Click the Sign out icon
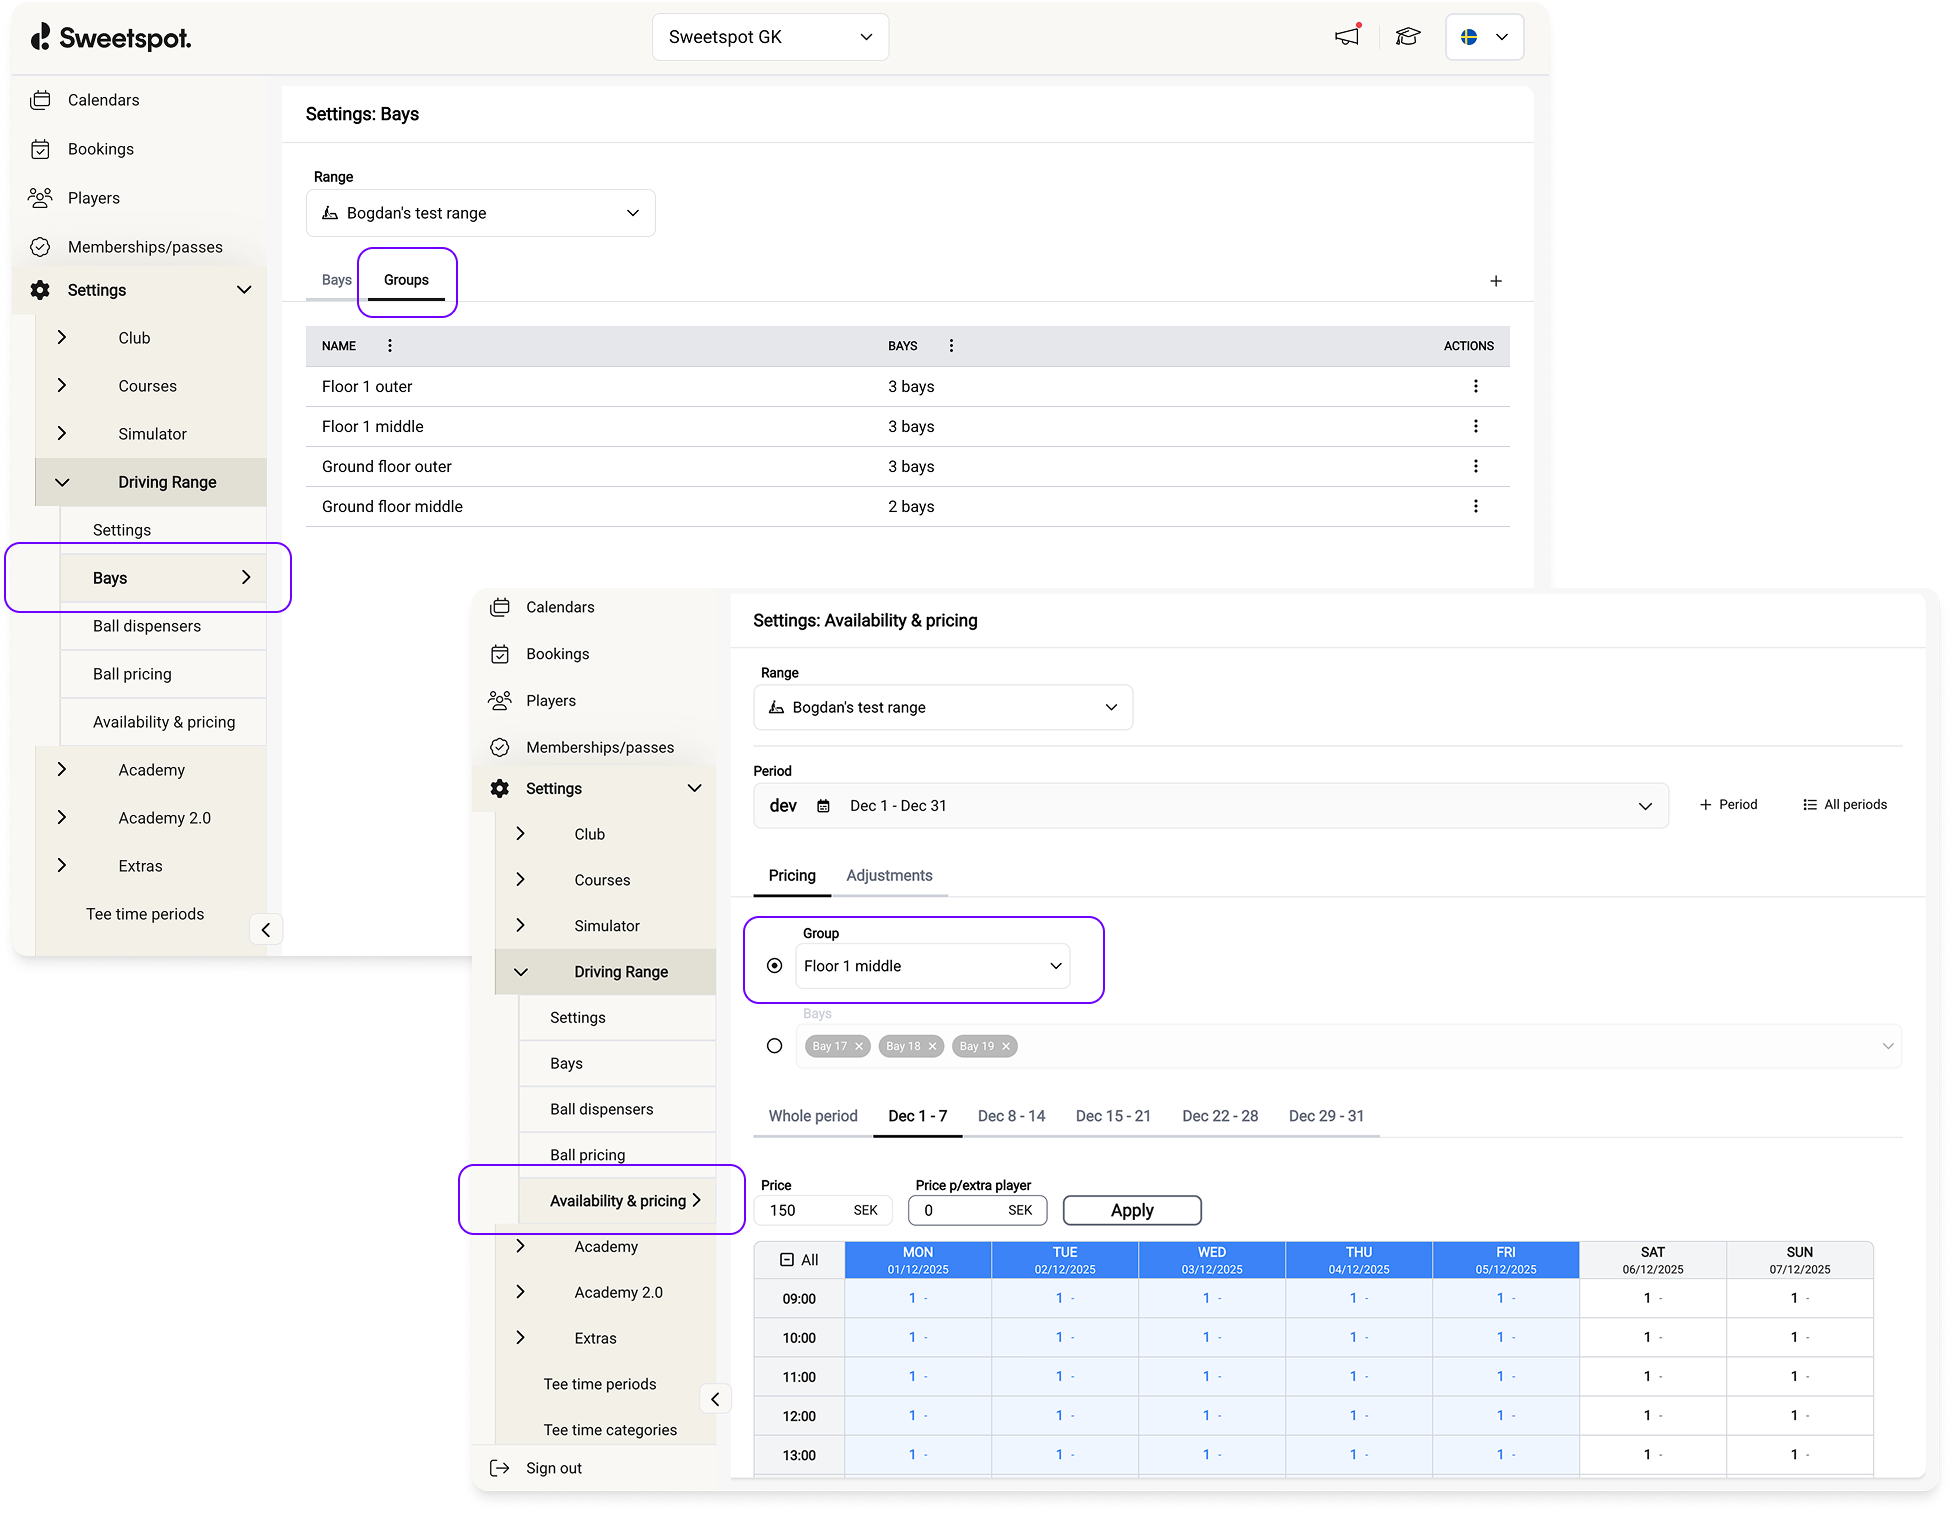 coord(500,1468)
